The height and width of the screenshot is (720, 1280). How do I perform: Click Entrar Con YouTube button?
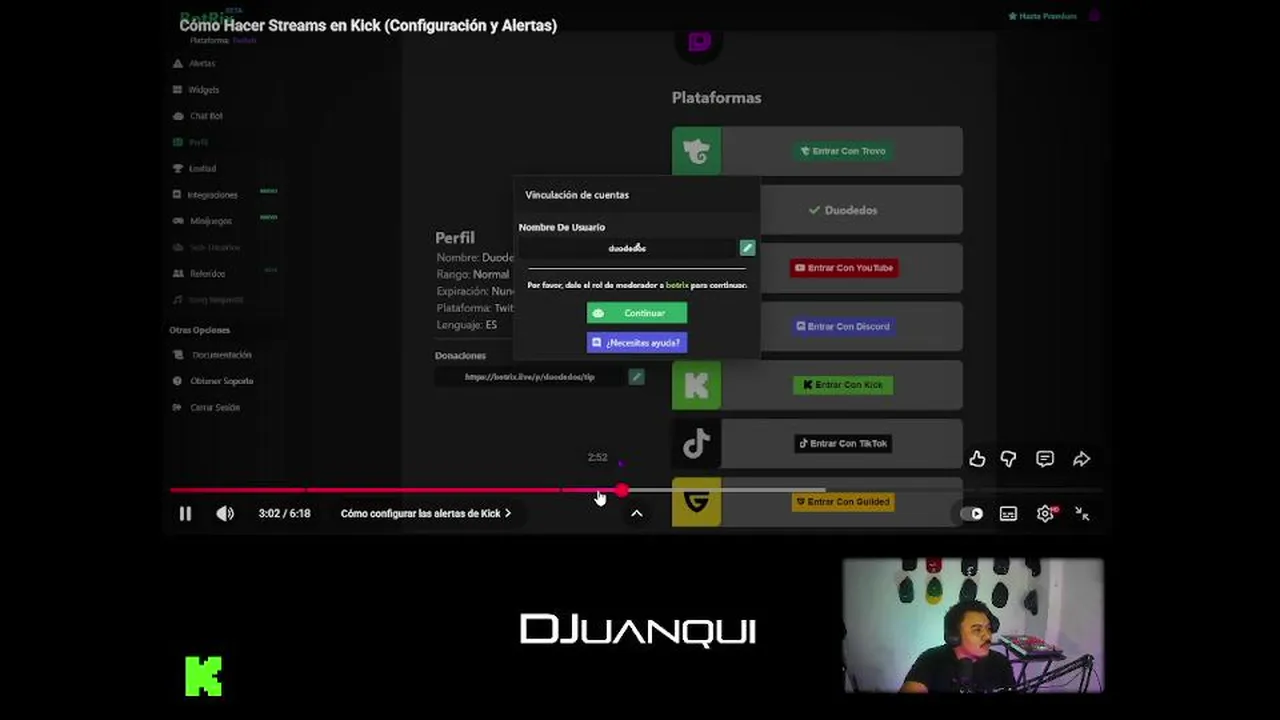[843, 268]
